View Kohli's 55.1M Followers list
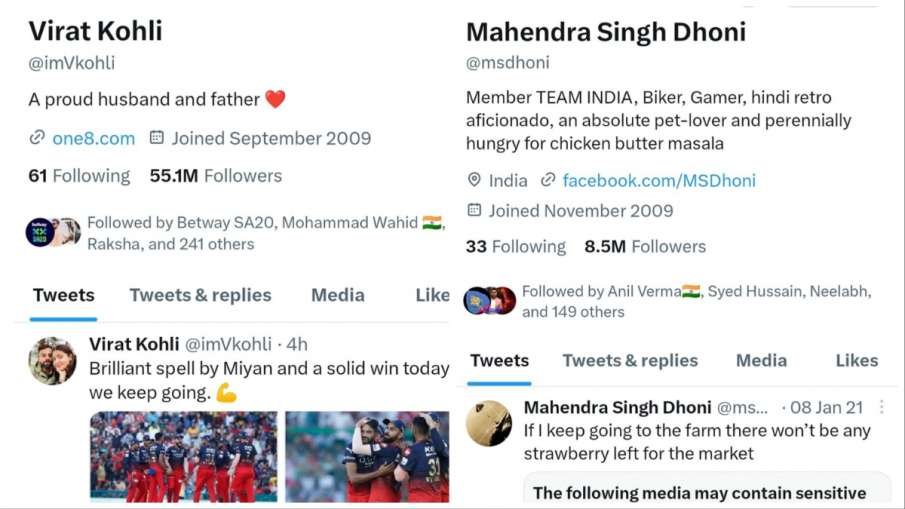905x509 pixels. point(216,176)
